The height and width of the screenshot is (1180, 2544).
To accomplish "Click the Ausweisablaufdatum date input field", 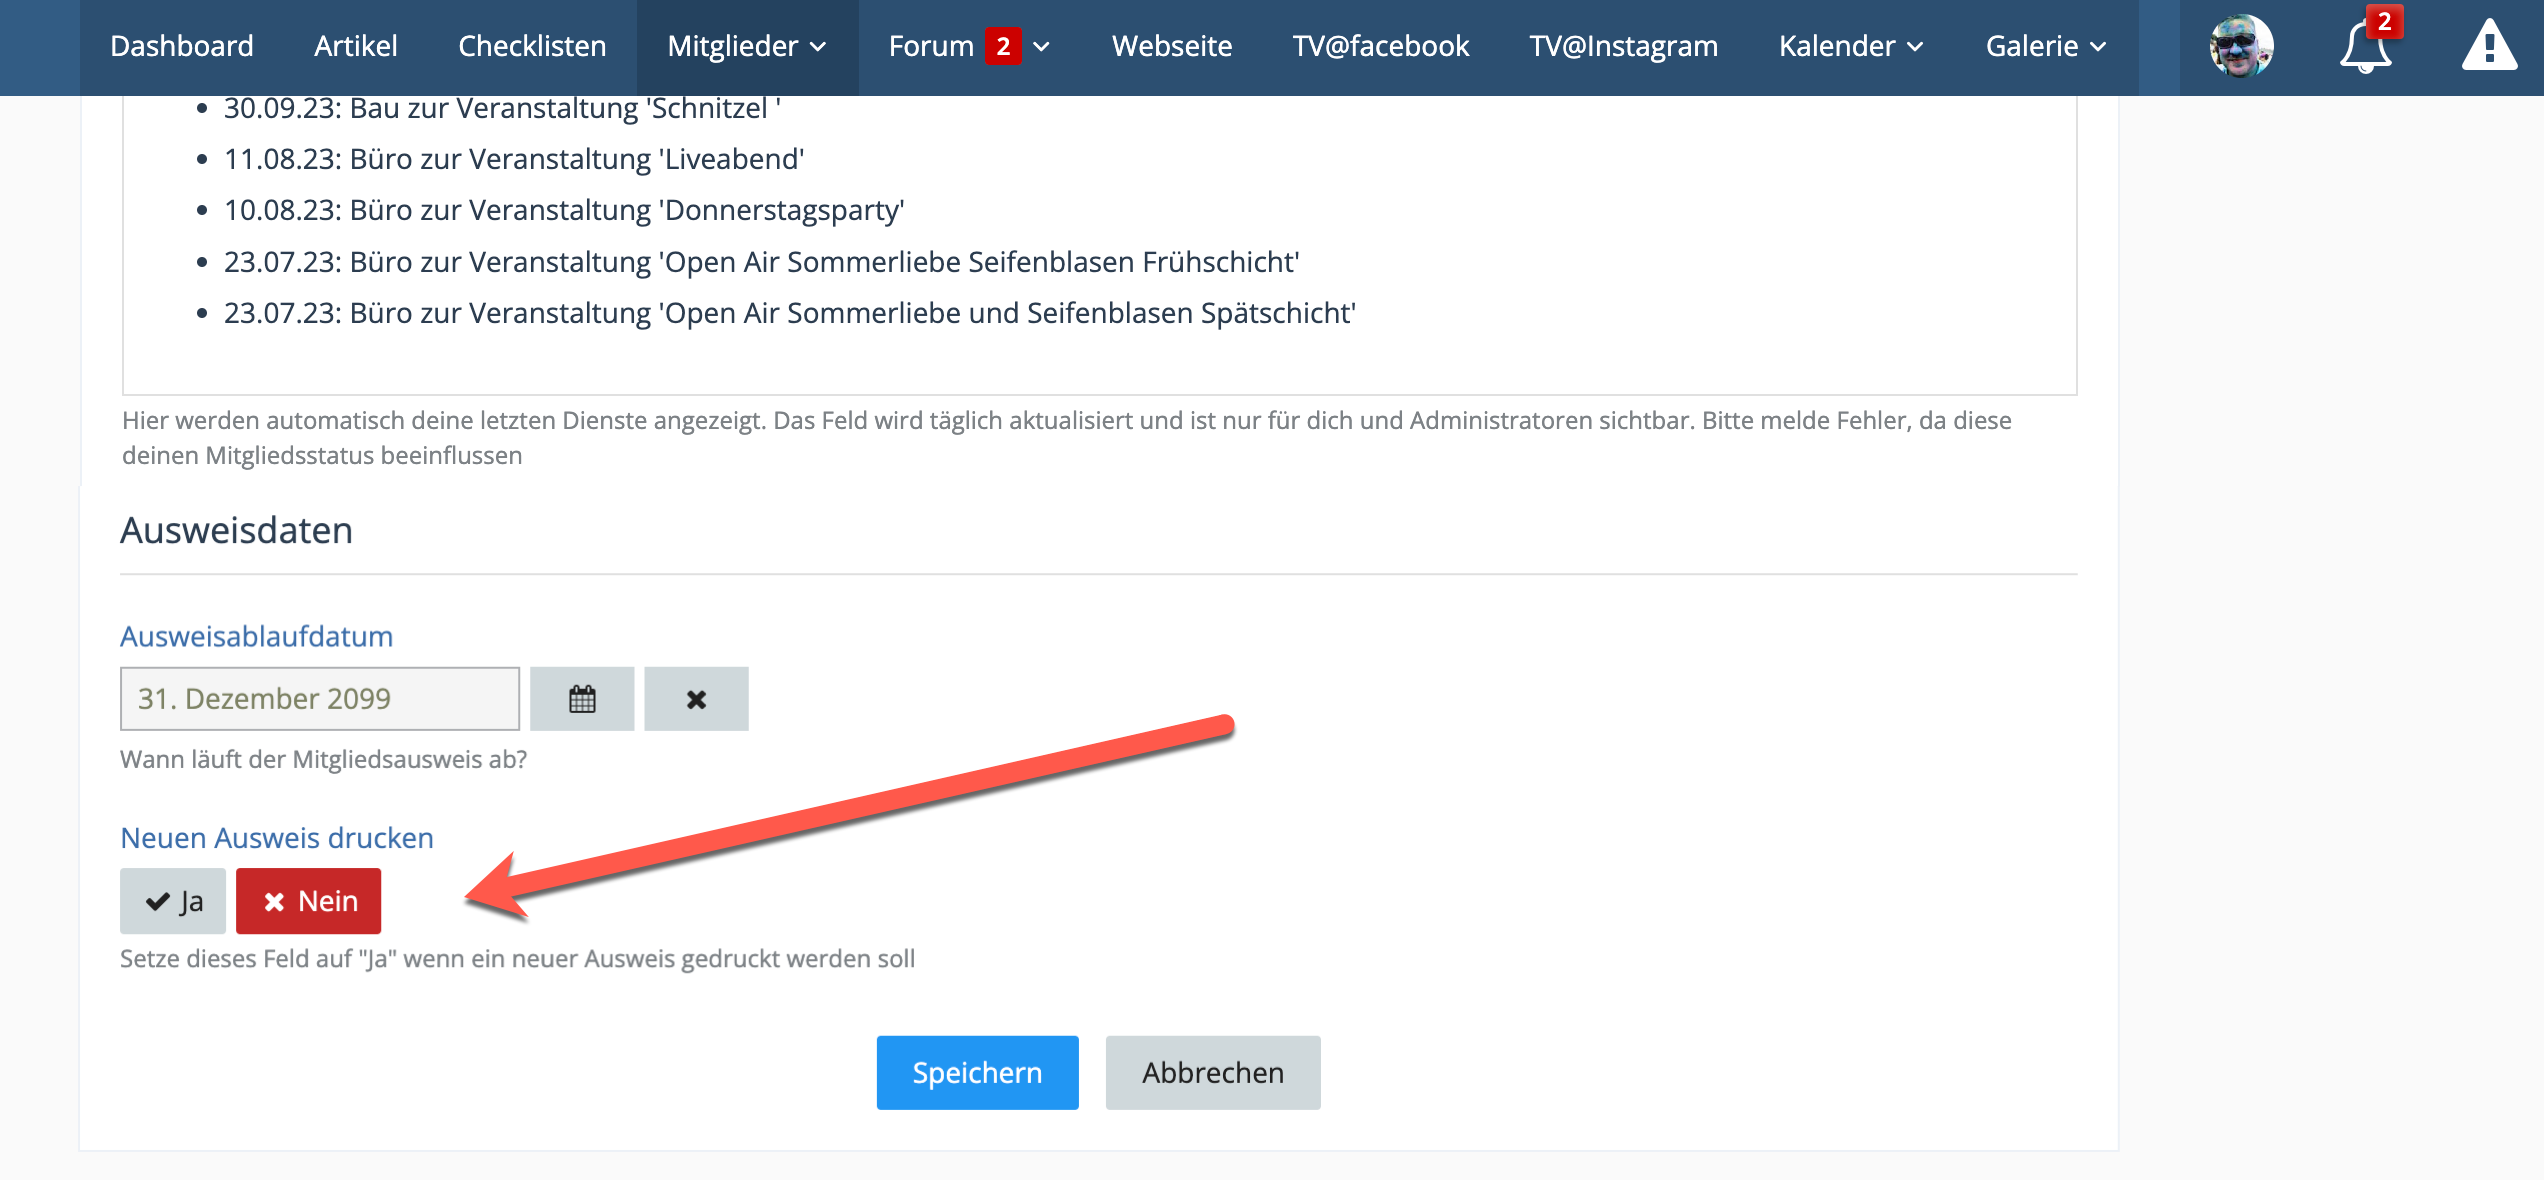I will 319,699.
